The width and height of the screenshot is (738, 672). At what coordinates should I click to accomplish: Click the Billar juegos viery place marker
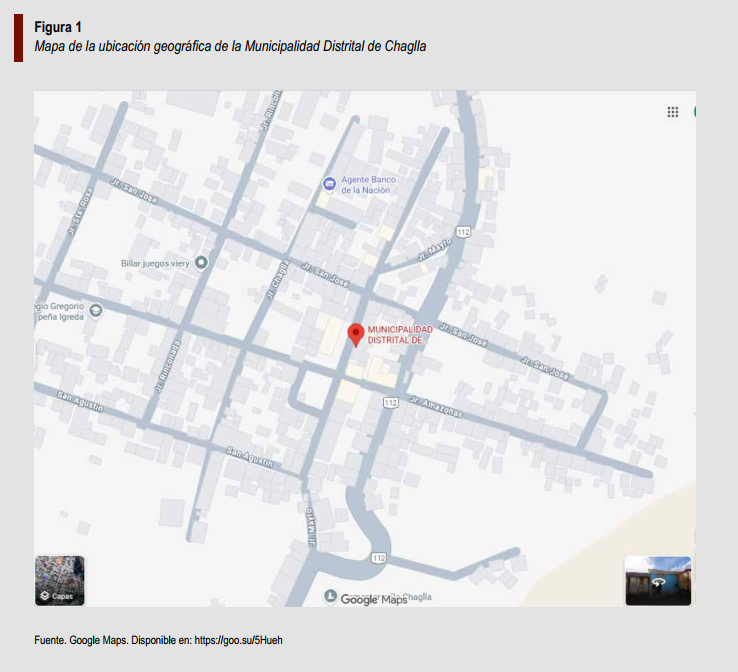[x=201, y=263]
